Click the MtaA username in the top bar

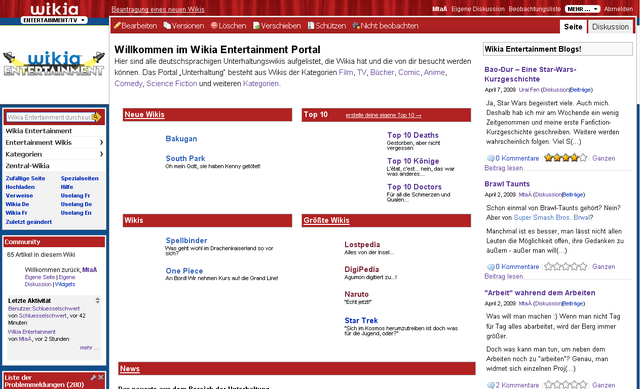pos(440,9)
